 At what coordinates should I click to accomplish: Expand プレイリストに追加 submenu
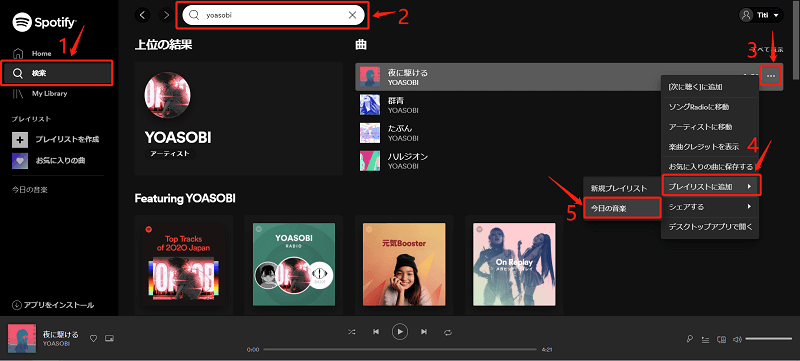coord(711,187)
